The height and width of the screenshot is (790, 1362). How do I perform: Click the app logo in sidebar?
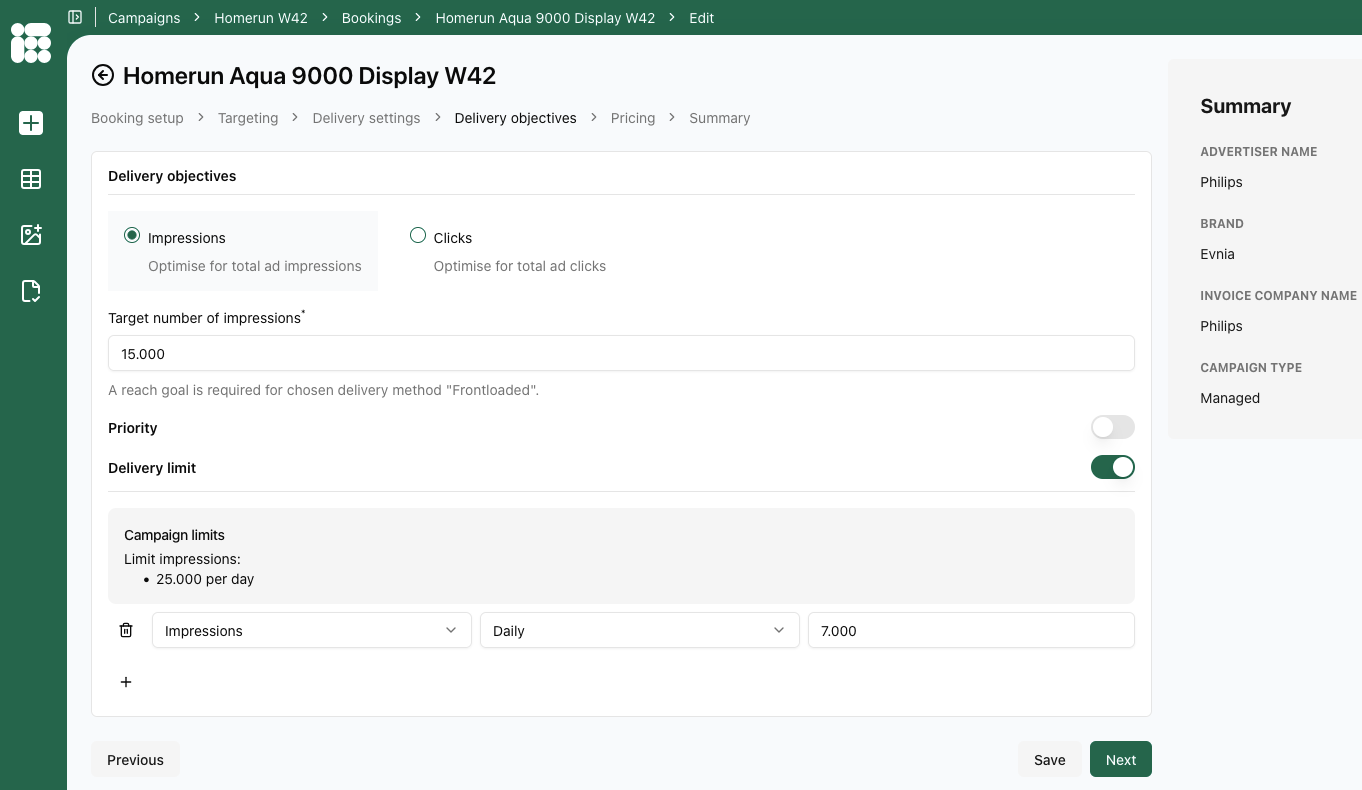pyautogui.click(x=31, y=43)
